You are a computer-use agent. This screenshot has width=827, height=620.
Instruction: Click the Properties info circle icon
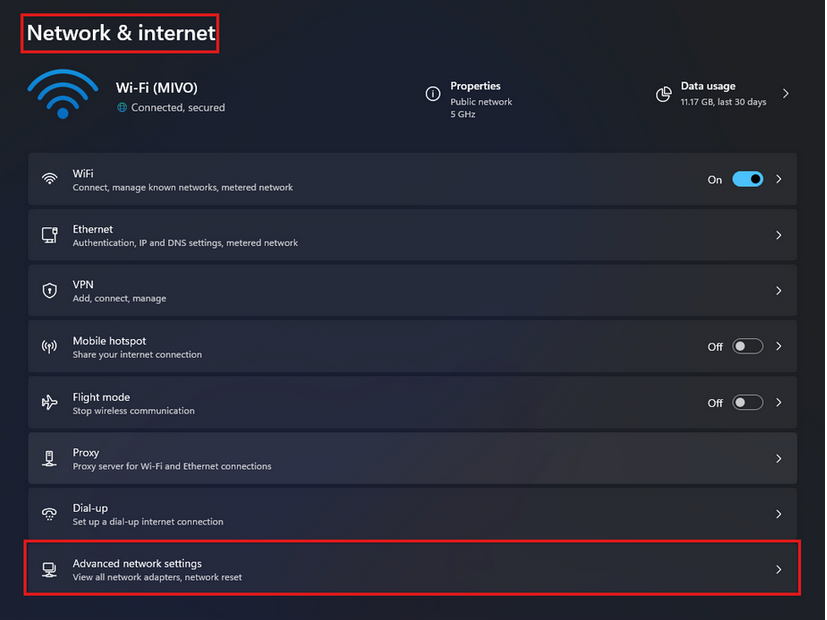(432, 94)
